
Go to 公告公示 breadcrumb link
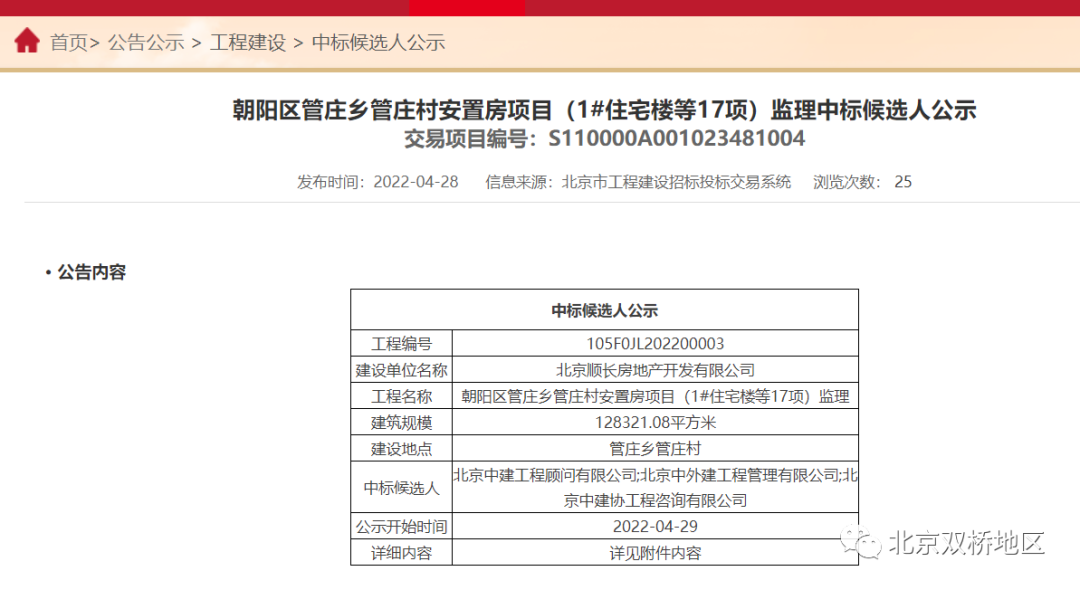pos(146,43)
